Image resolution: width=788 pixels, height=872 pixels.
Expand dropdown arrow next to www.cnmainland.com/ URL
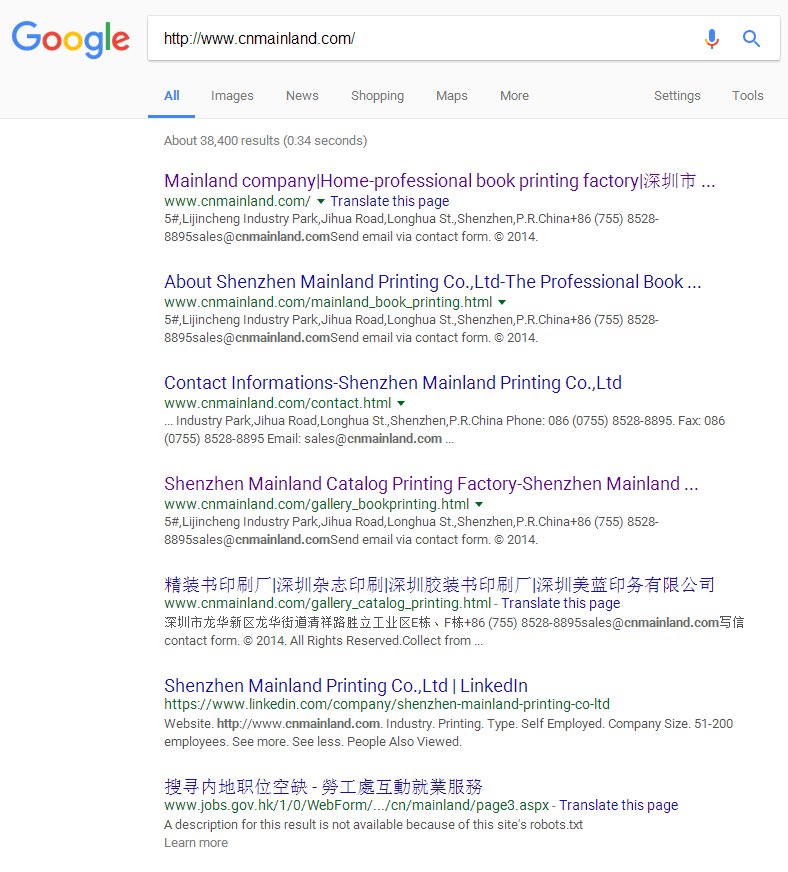tap(321, 202)
